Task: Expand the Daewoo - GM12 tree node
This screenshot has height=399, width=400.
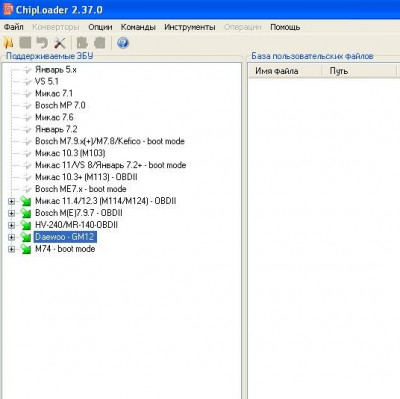Action: [x=11, y=237]
